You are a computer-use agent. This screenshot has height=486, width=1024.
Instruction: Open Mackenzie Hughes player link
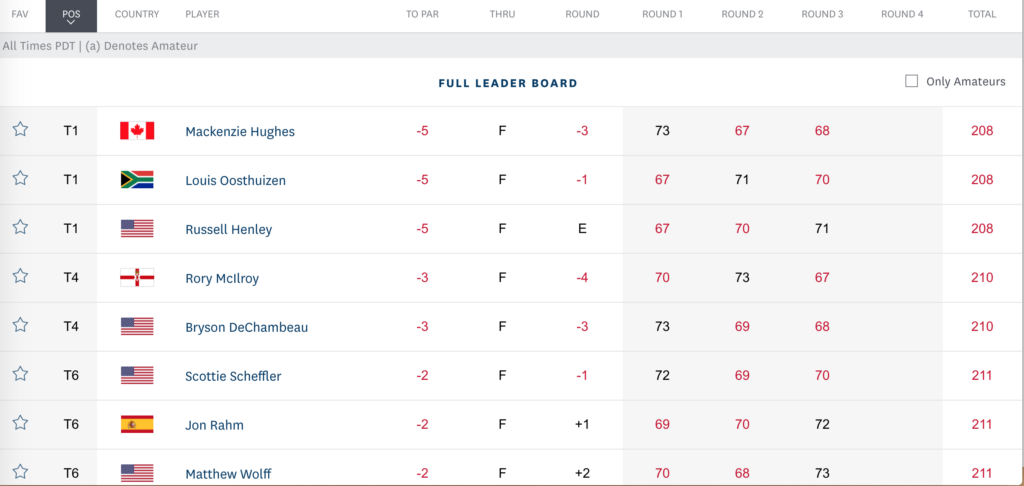(240, 131)
